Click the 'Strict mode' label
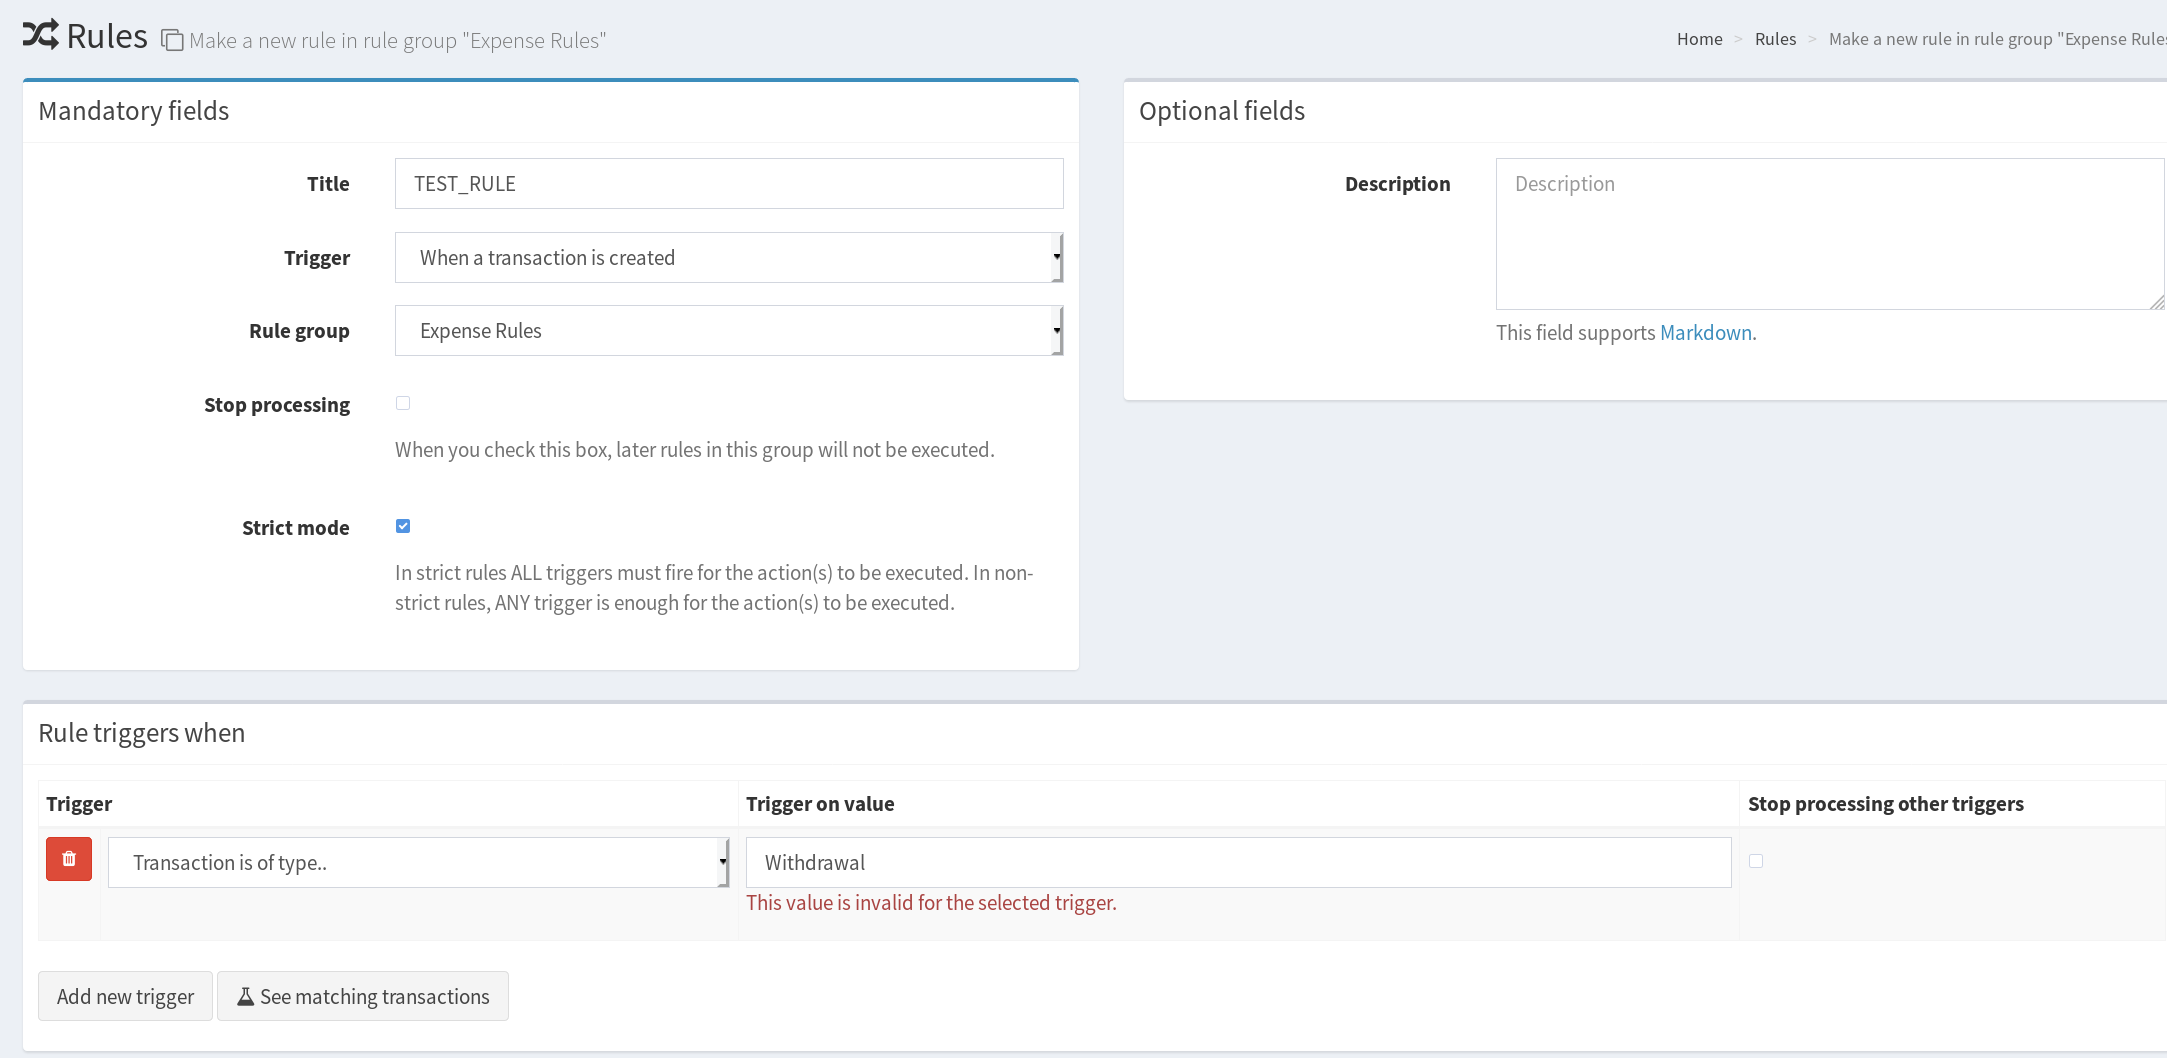Screen dimensions: 2167x1058 [x=296, y=528]
